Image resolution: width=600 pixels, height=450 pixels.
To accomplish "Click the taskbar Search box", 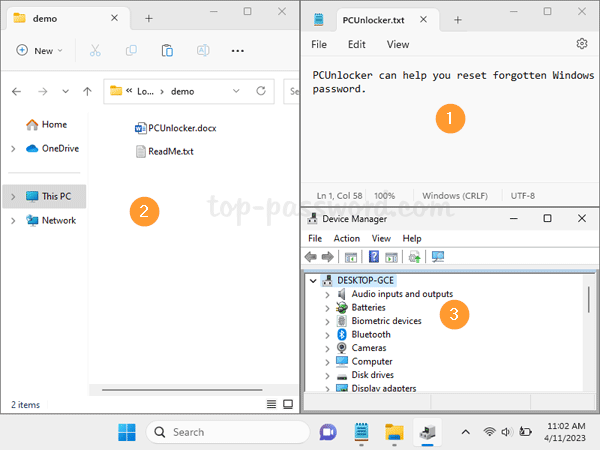I will (225, 432).
